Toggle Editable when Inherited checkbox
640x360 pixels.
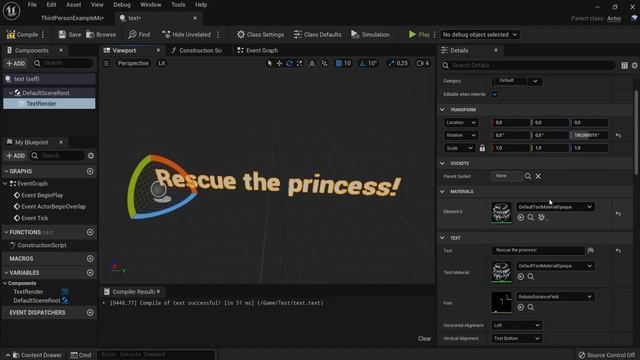click(495, 94)
